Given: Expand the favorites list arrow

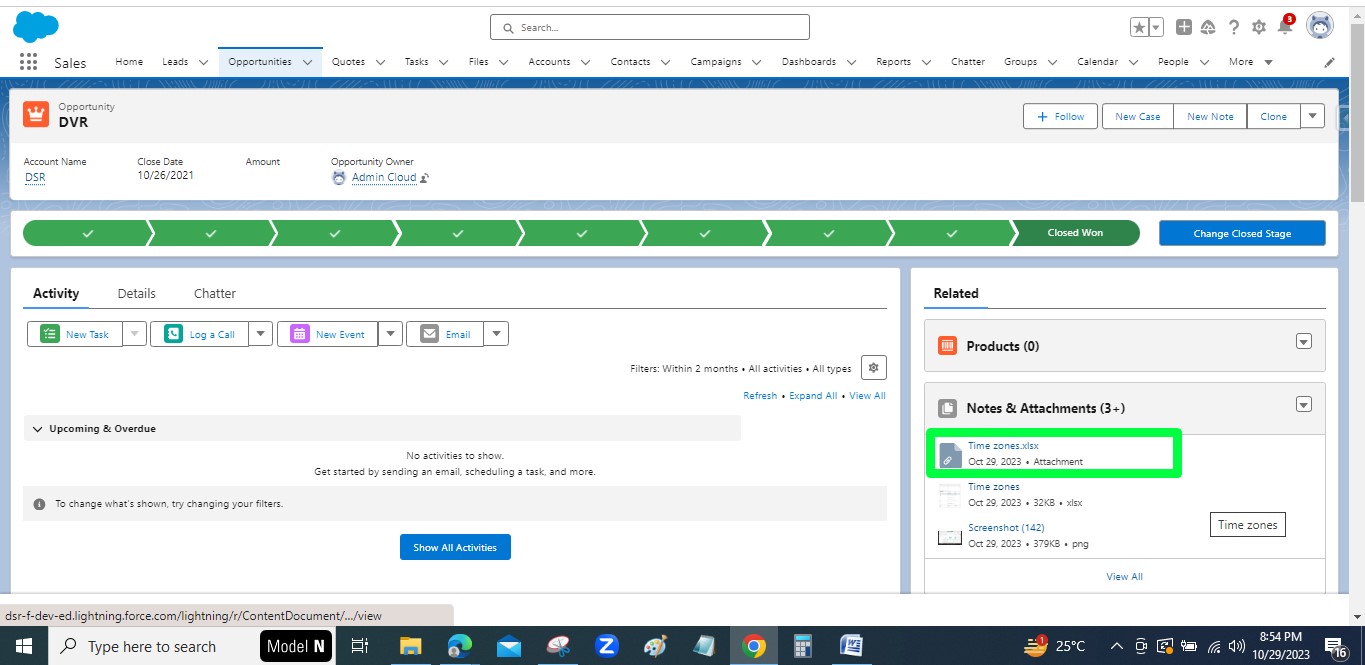Looking at the screenshot, I should coord(1156,28).
